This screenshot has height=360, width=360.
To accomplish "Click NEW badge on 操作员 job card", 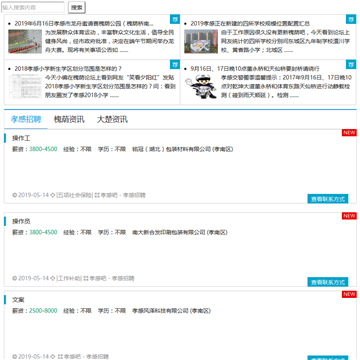I will click(x=349, y=216).
